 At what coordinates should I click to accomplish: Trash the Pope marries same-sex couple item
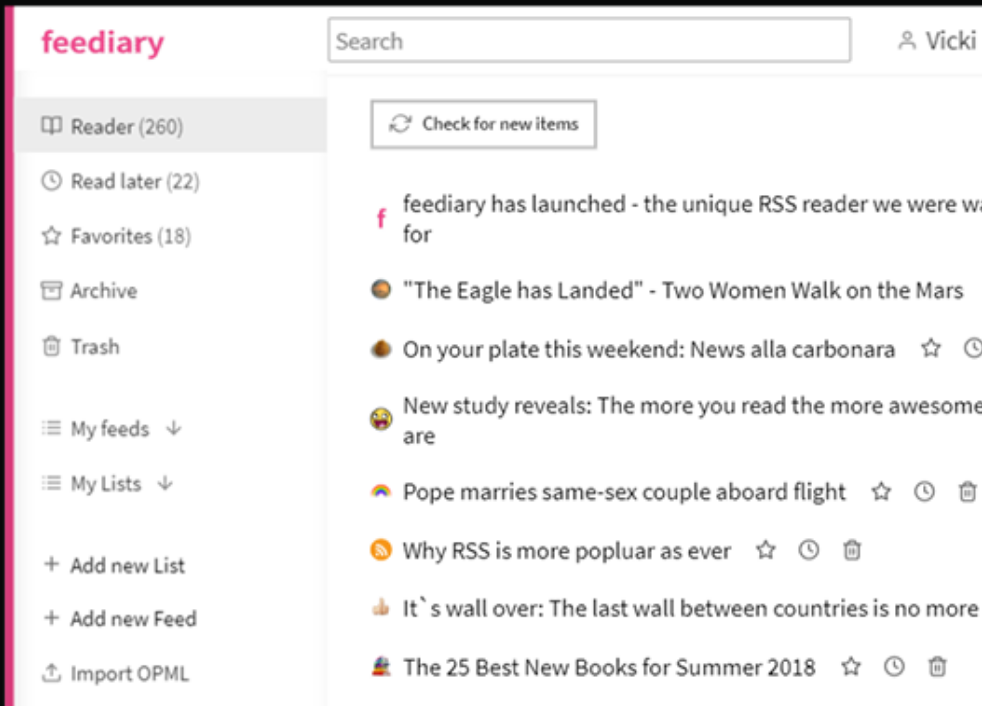click(x=968, y=492)
